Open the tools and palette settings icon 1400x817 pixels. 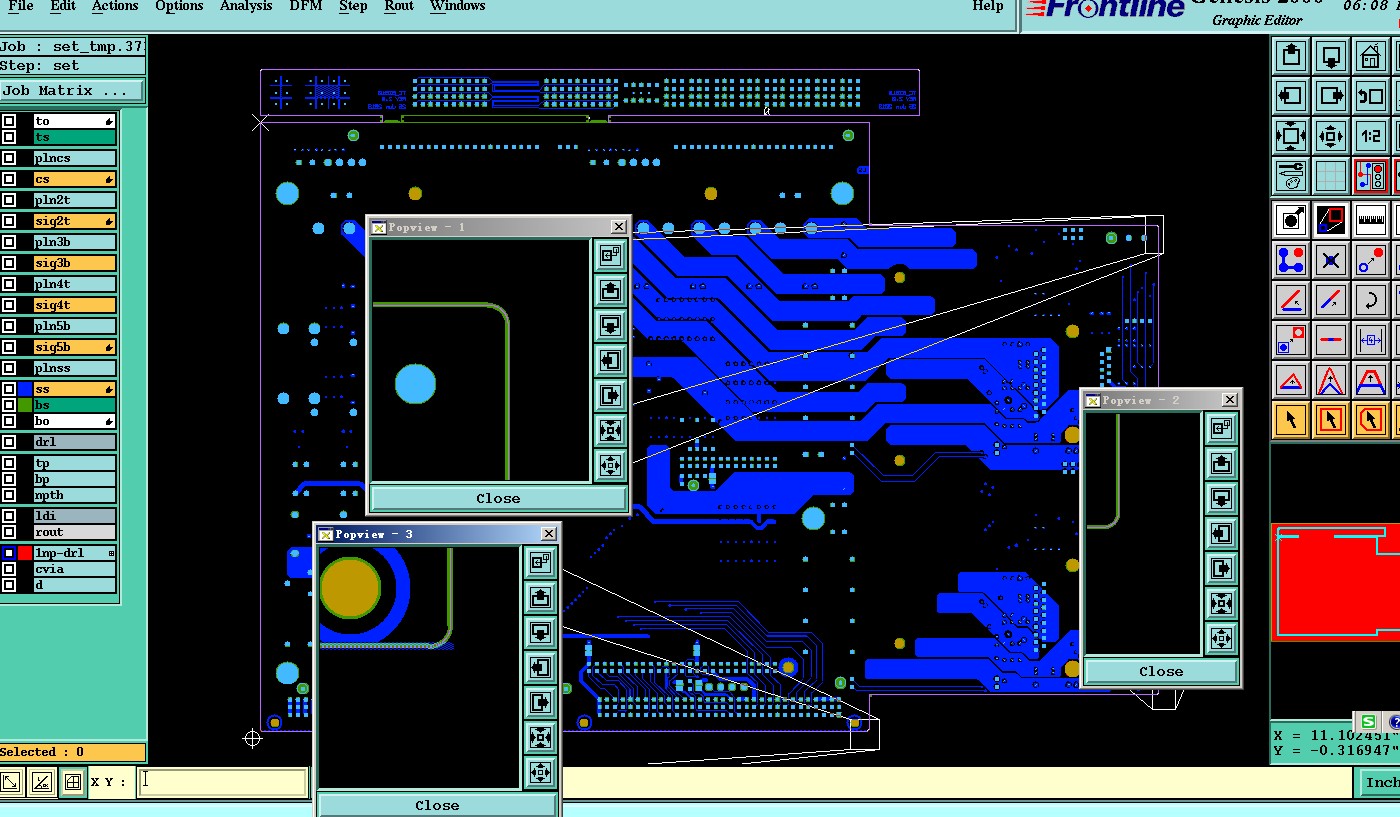tap(1291, 176)
